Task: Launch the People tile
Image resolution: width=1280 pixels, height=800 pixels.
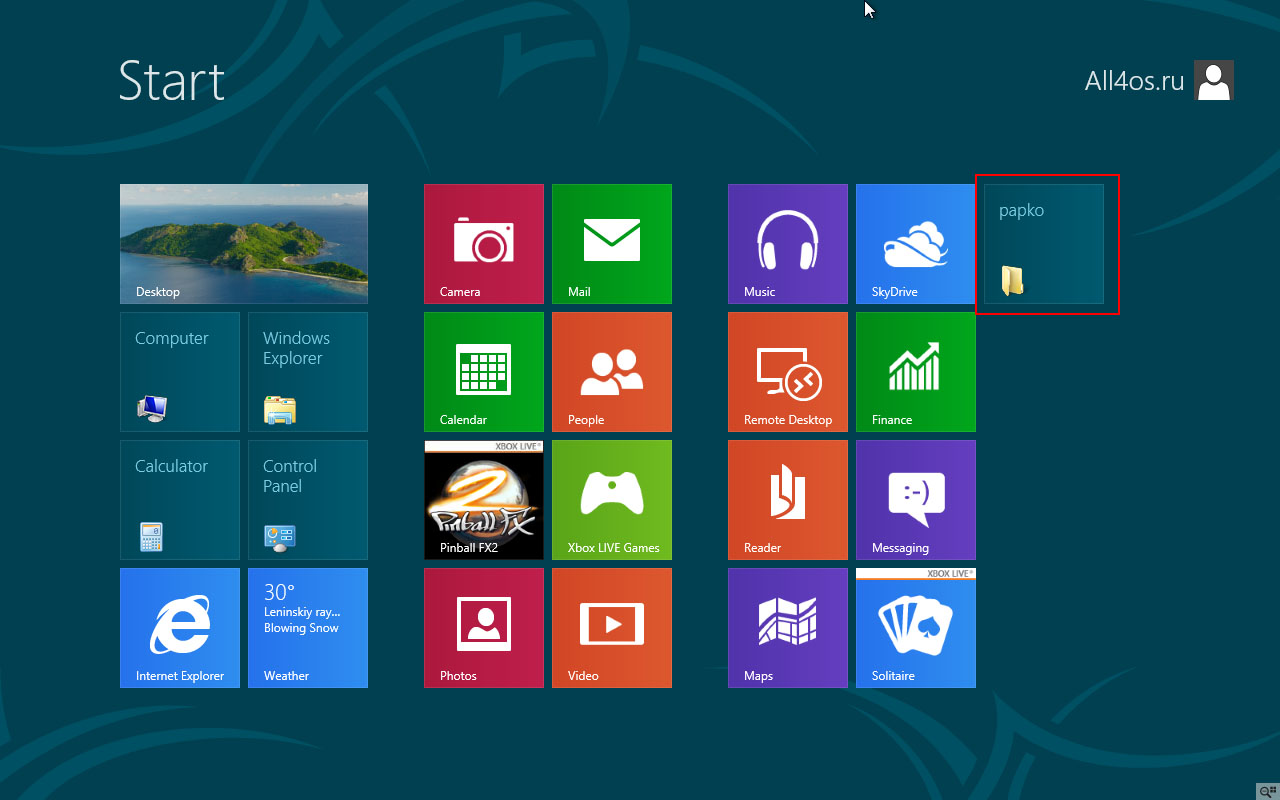Action: pyautogui.click(x=612, y=372)
